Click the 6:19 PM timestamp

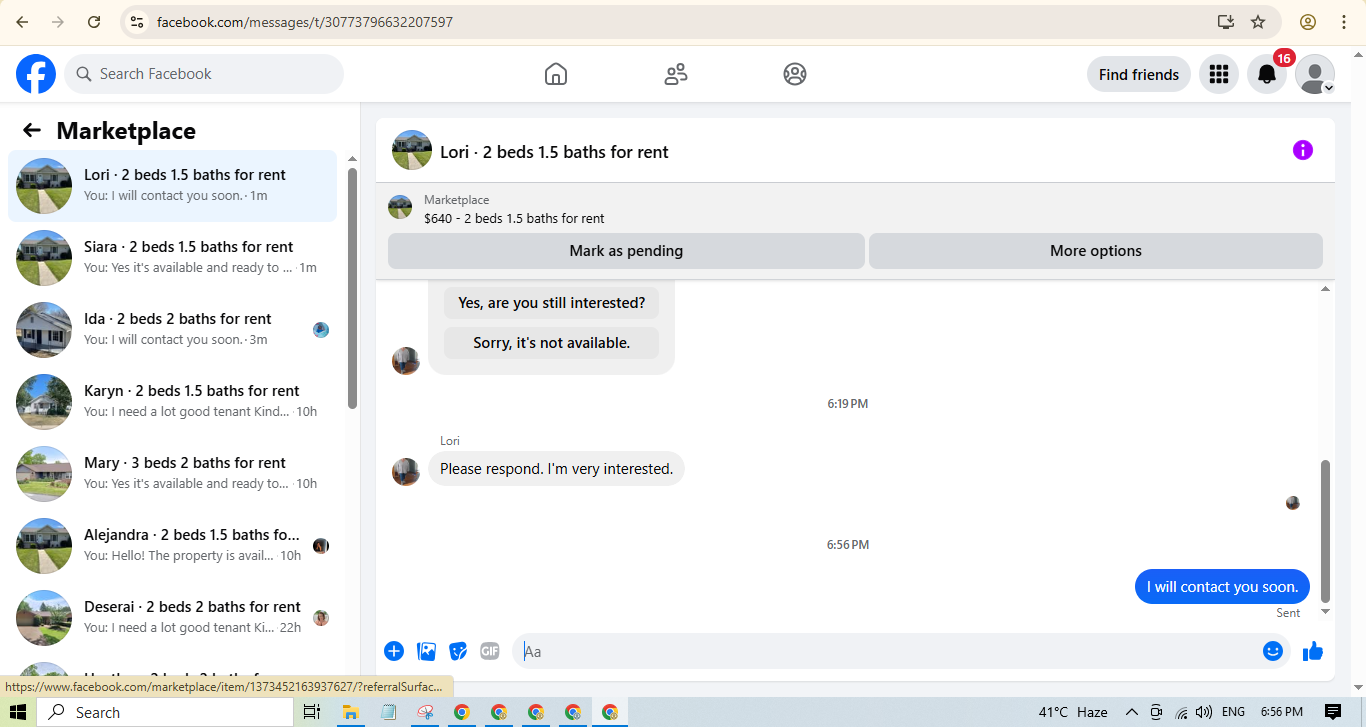(847, 404)
